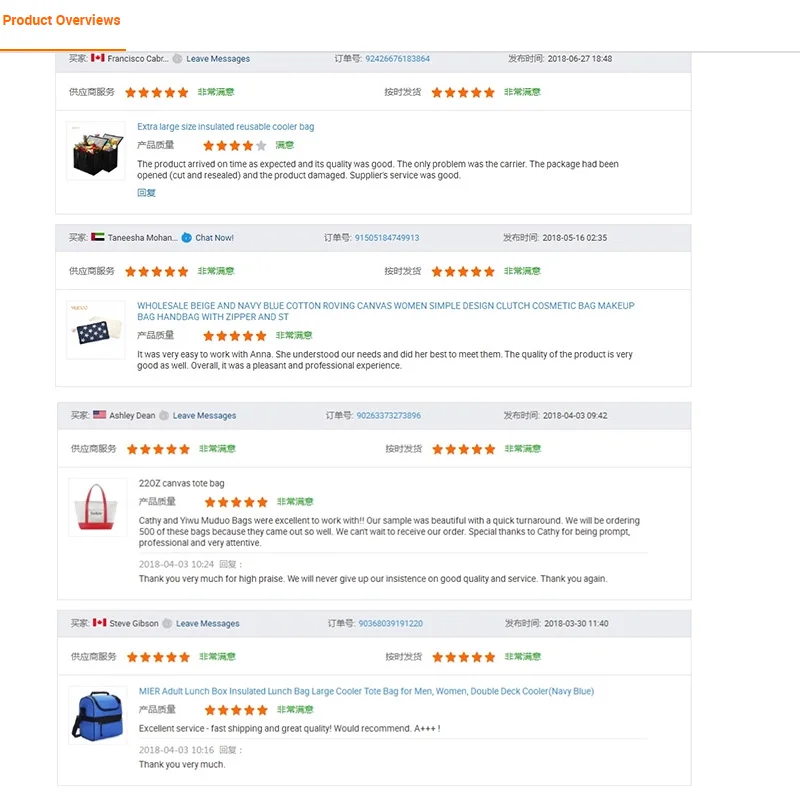The image size is (800, 800).
Task: Click US flag icon beside Ashley Dean
Action: tap(100, 415)
